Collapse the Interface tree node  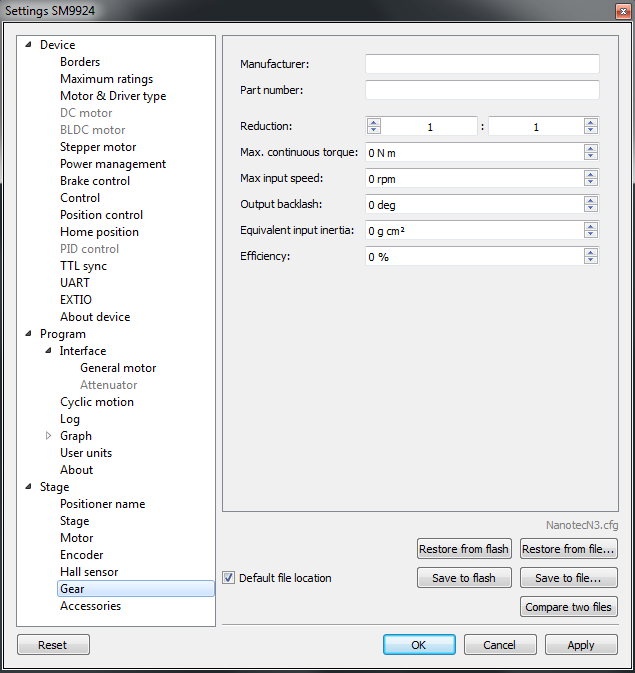click(48, 351)
